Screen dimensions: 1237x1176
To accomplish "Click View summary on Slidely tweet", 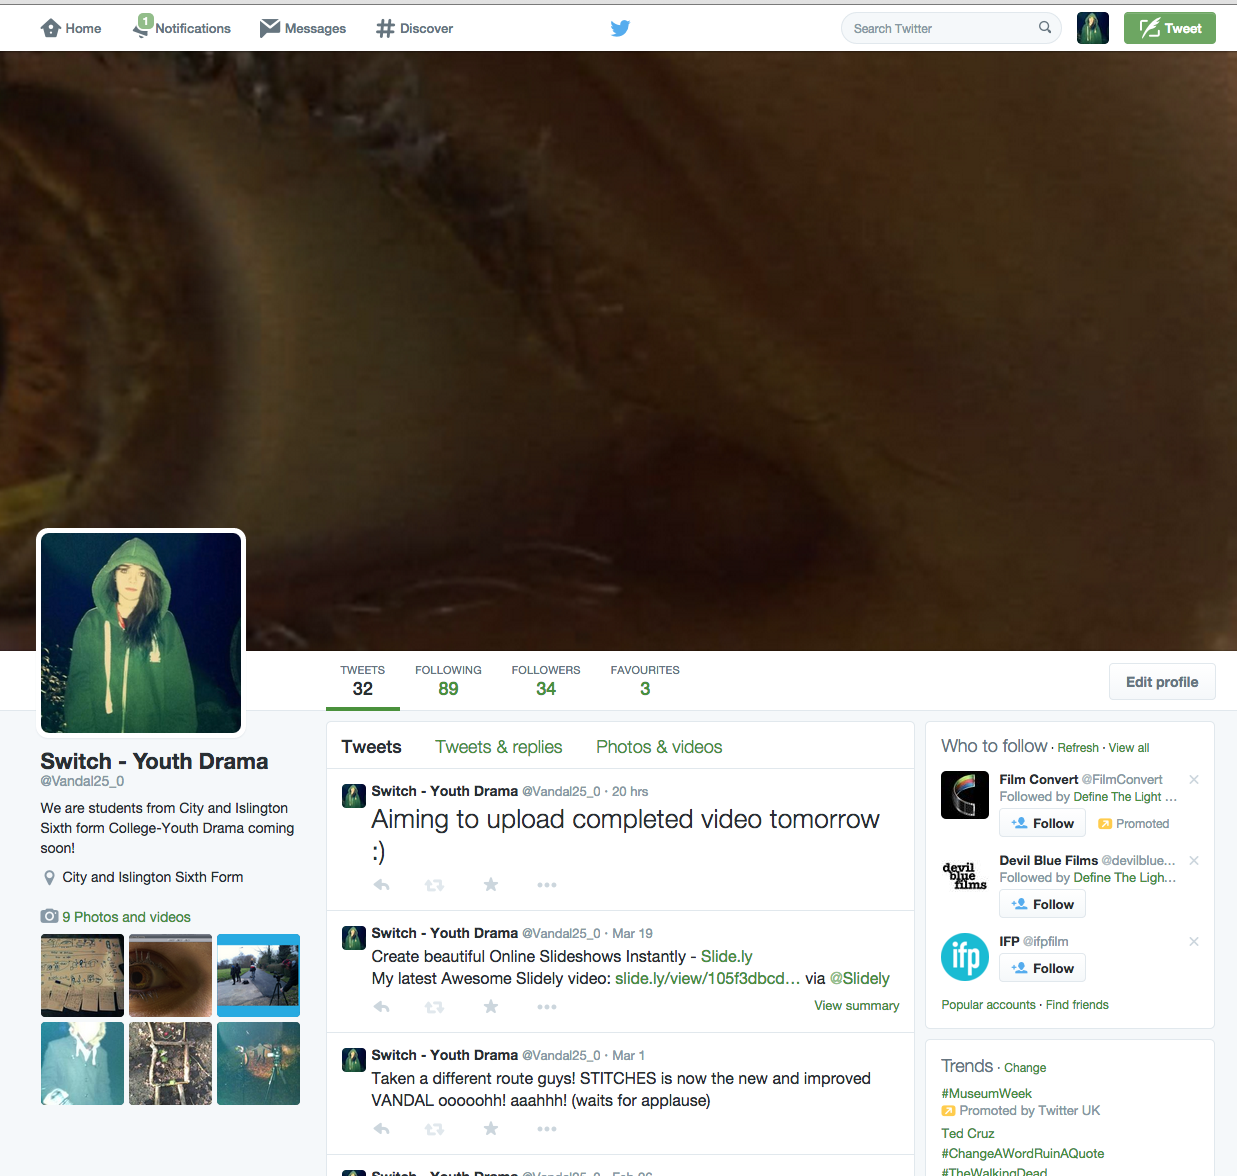I will click(856, 1006).
